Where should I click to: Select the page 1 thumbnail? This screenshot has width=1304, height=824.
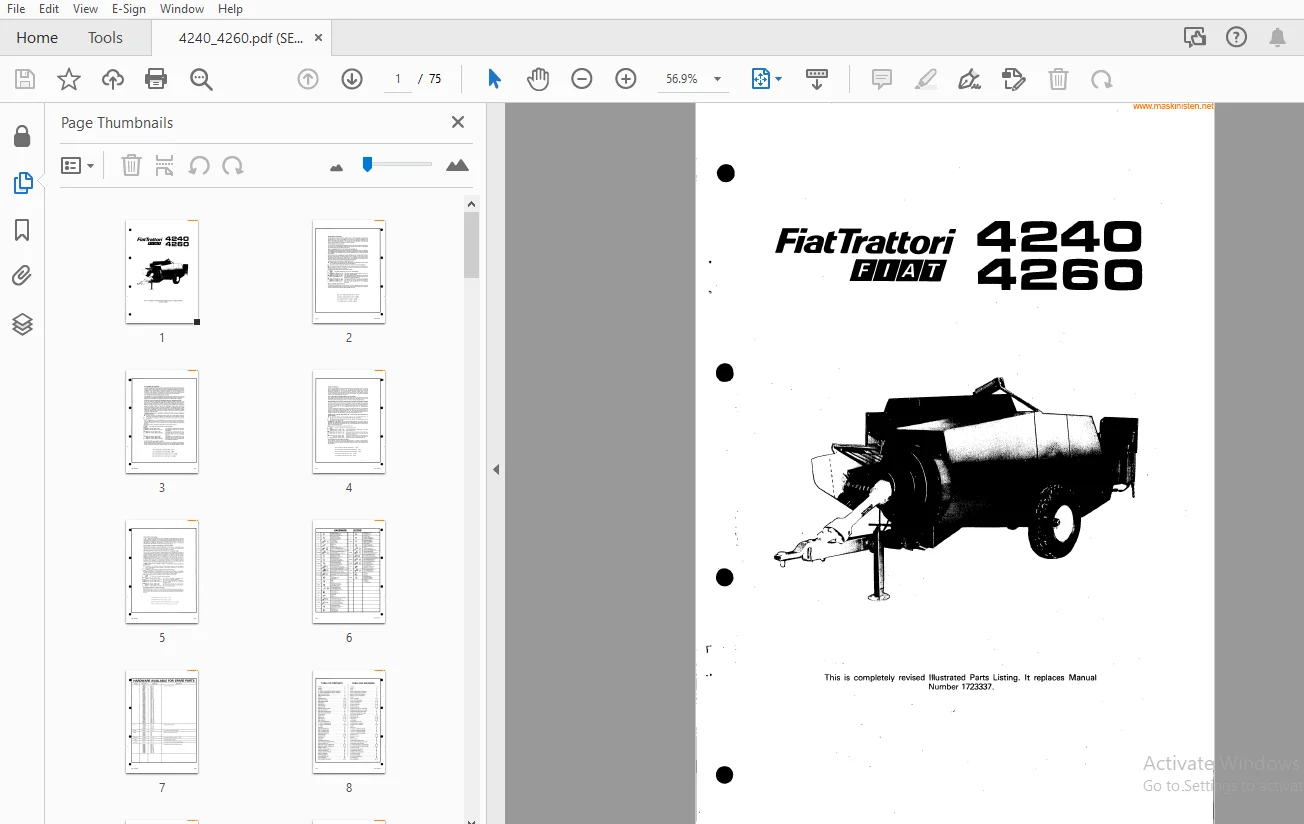pyautogui.click(x=162, y=272)
